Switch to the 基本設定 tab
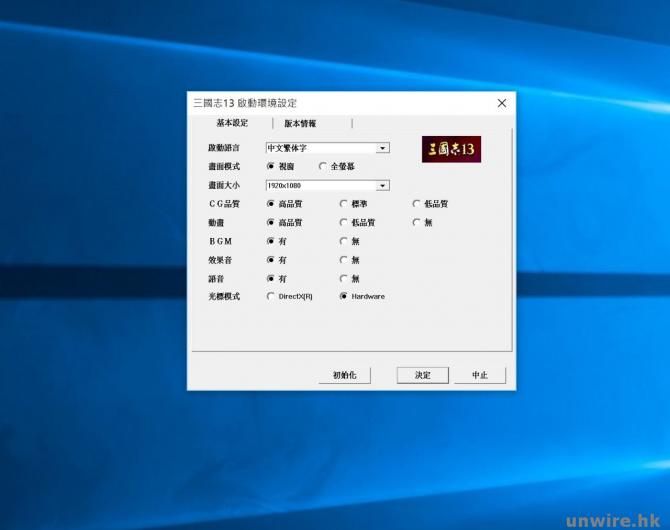This screenshot has width=670, height=530. [232, 123]
